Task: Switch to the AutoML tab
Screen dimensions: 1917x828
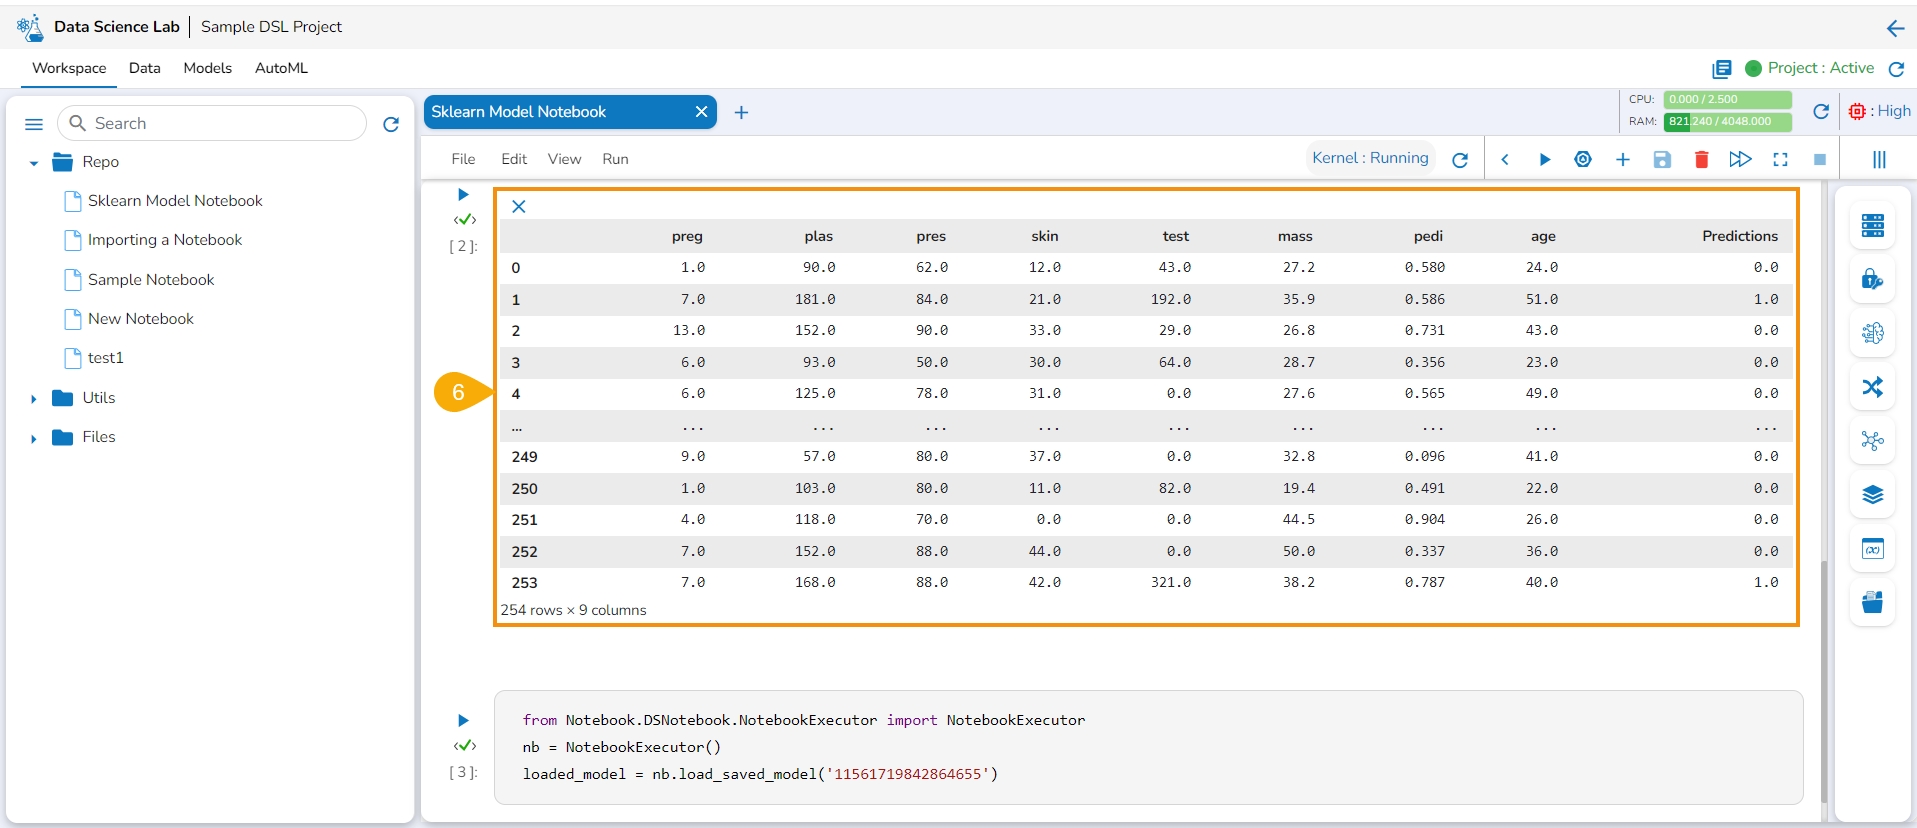Action: 281,68
